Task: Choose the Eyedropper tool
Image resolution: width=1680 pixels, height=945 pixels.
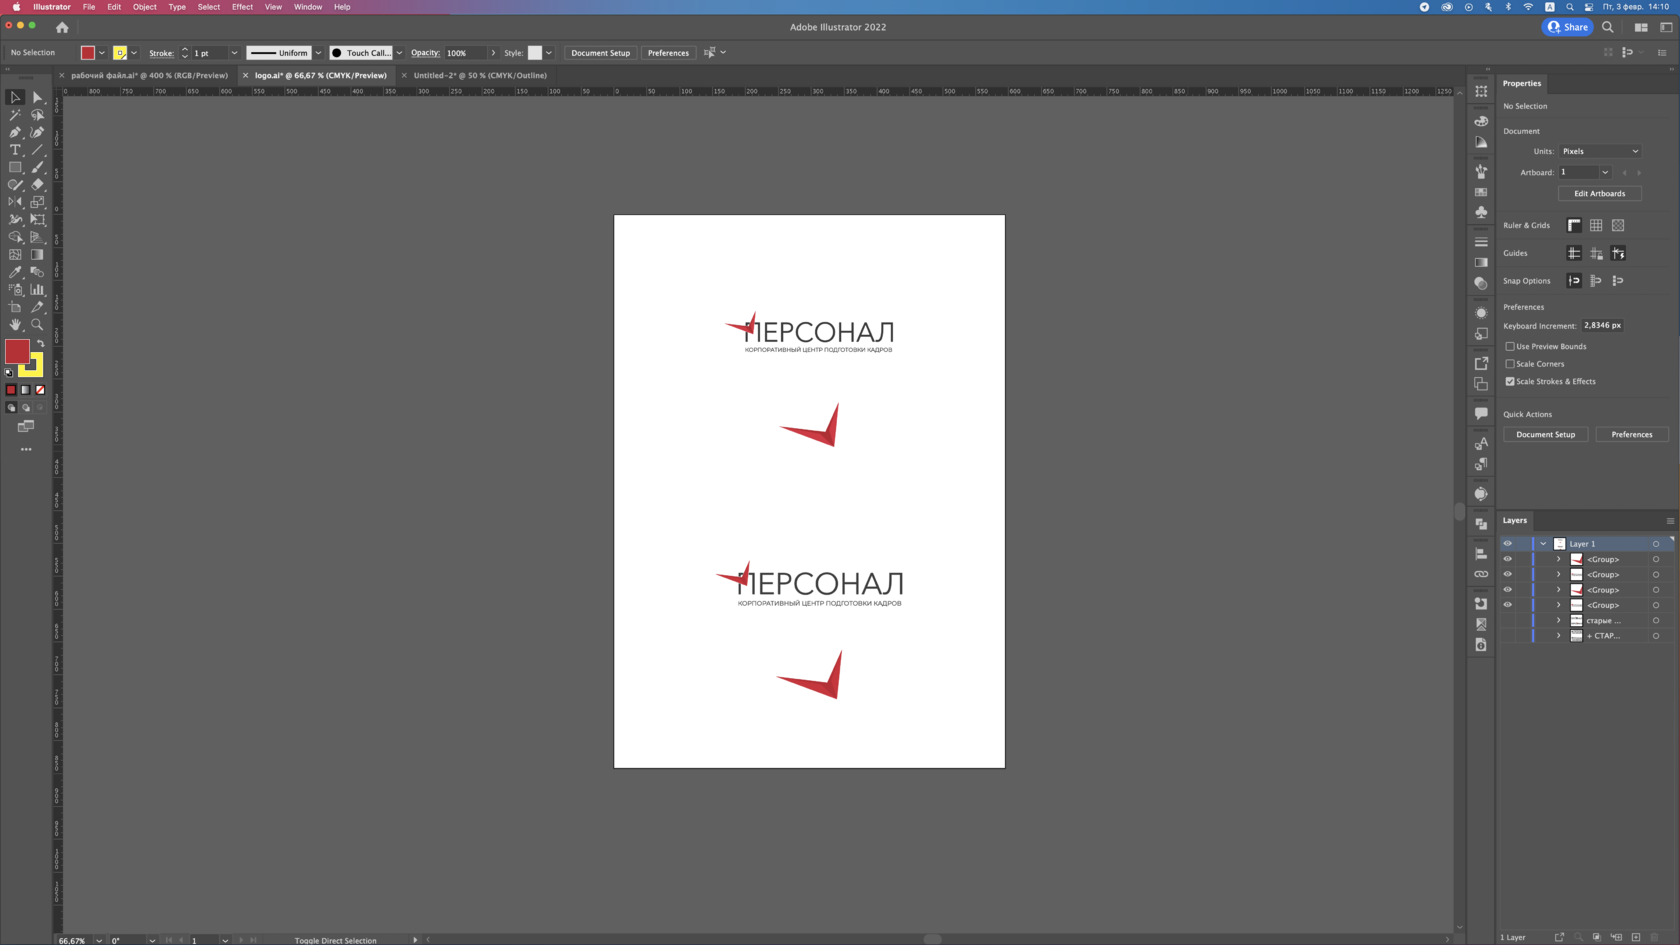Action: pos(15,272)
